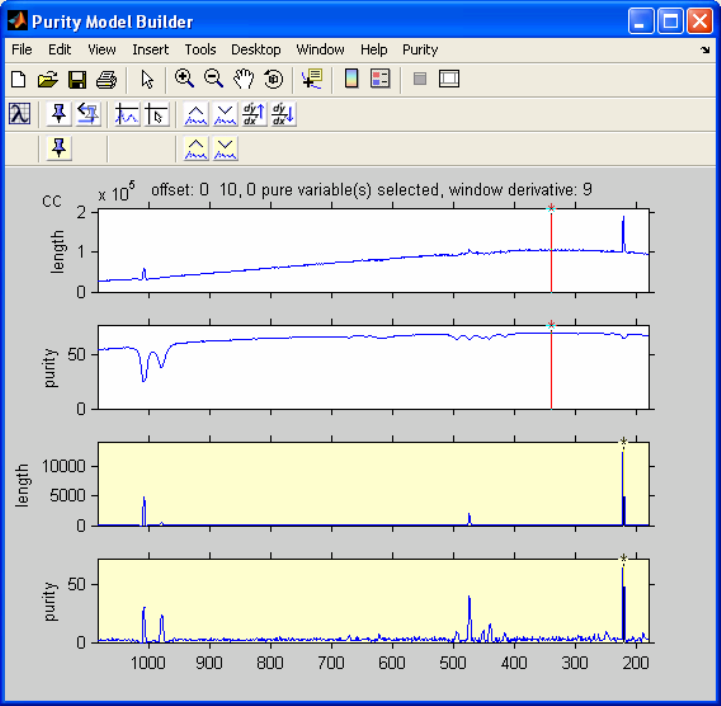721x706 pixels.
Task: Print the figure with the printer icon
Action: pyautogui.click(x=106, y=79)
